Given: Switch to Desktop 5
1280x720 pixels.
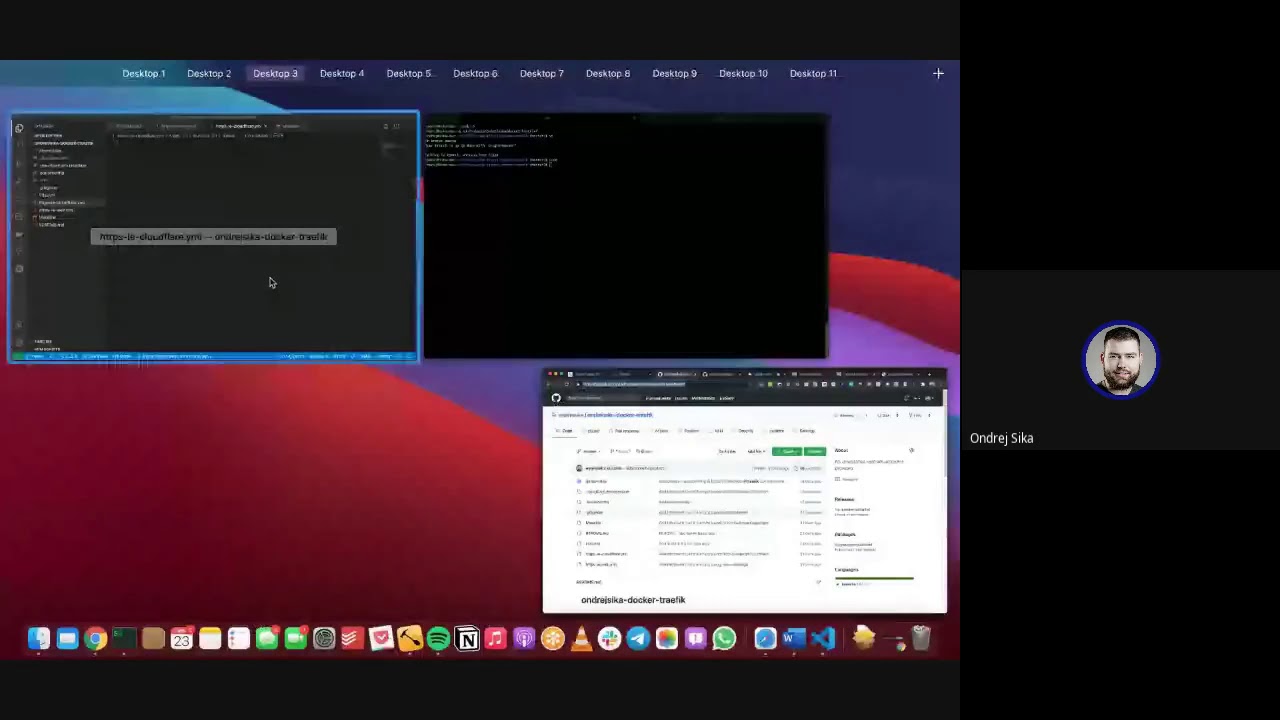Looking at the screenshot, I should [409, 73].
